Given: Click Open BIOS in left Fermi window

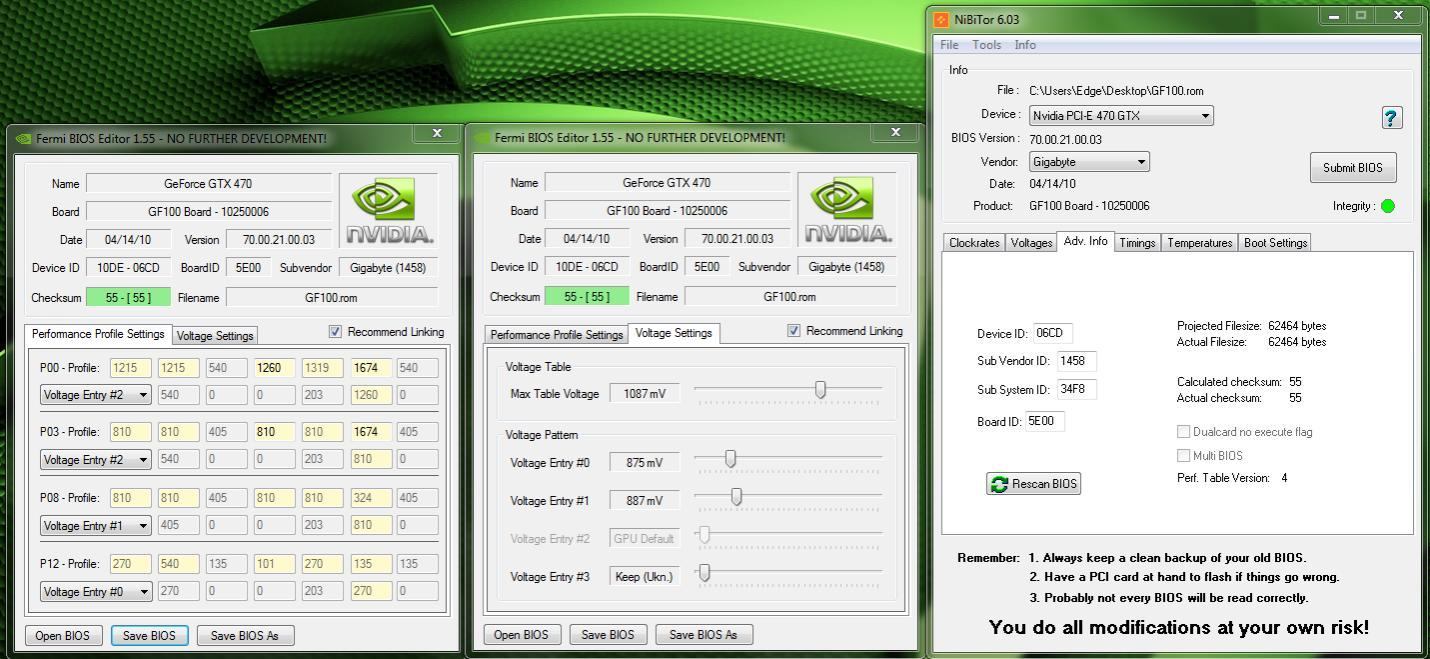Looking at the screenshot, I should pyautogui.click(x=63, y=636).
